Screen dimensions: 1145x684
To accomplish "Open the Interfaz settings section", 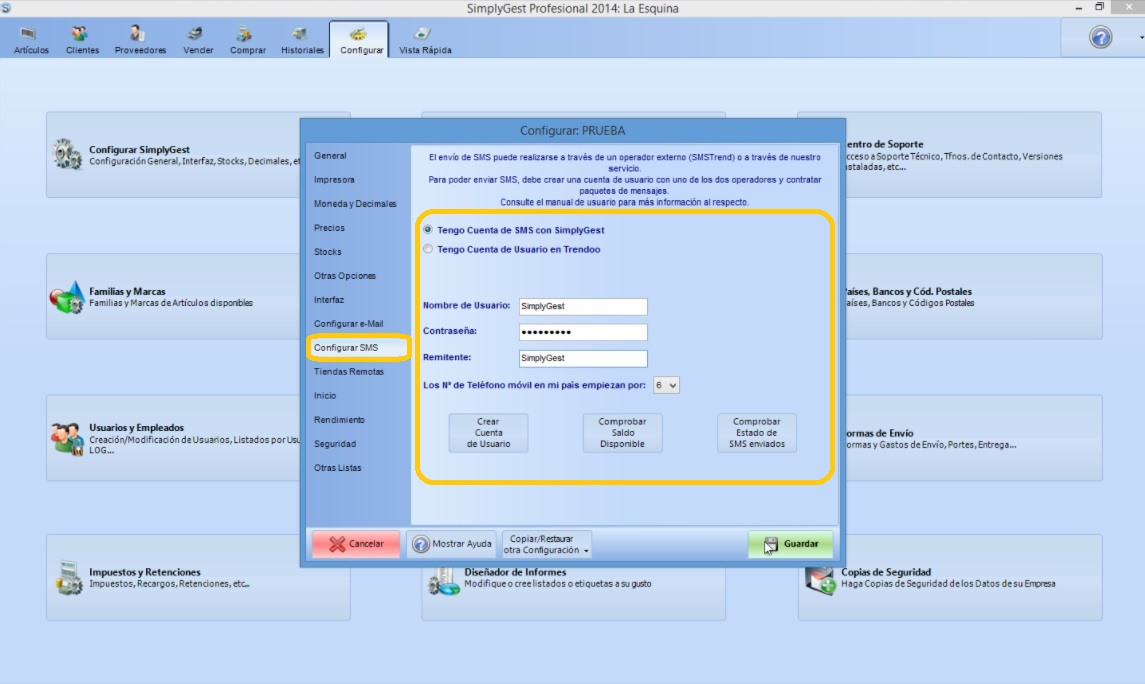I will coord(329,300).
